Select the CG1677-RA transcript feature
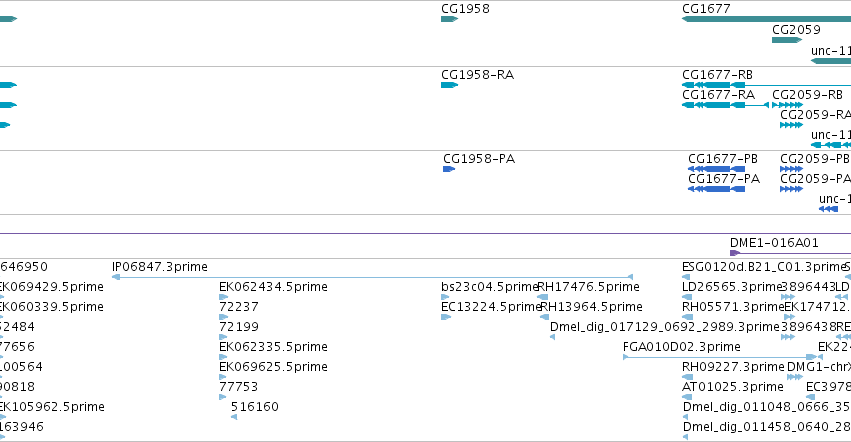 pyautogui.click(x=726, y=105)
